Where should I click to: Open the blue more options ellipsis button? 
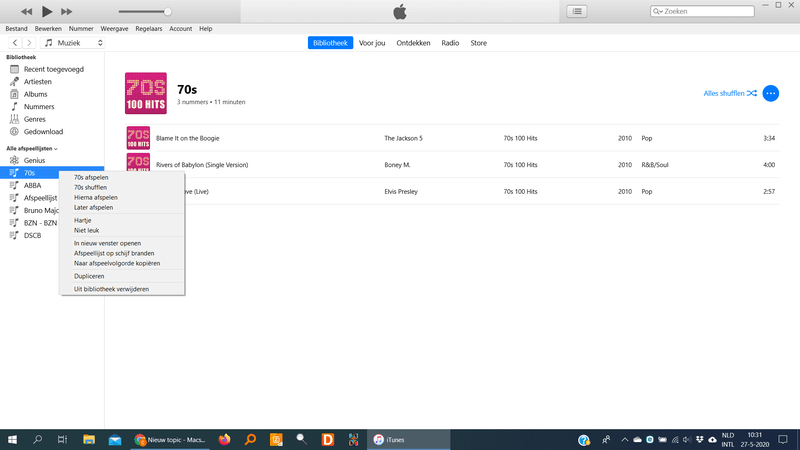(x=770, y=93)
